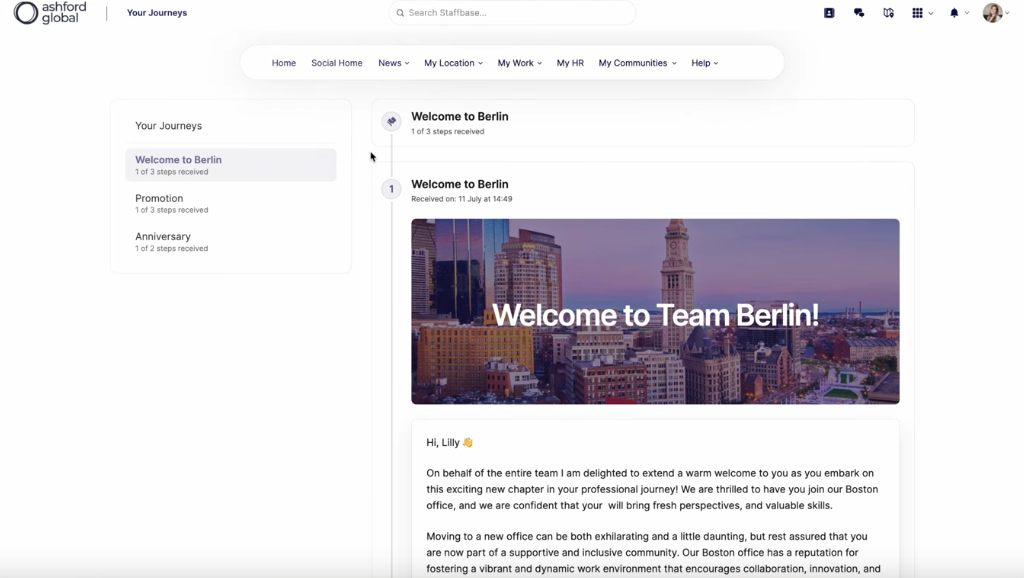Open the employee directory contacts icon
Screen dimensions: 1024x578
(829, 13)
